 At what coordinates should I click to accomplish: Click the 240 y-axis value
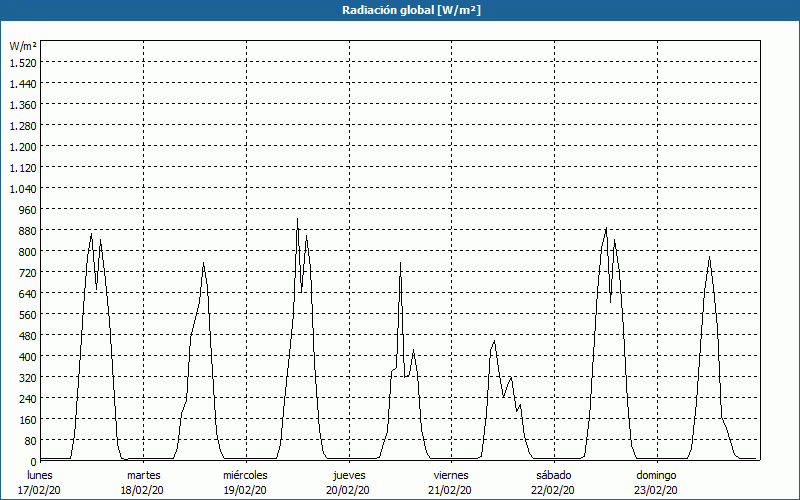28,398
